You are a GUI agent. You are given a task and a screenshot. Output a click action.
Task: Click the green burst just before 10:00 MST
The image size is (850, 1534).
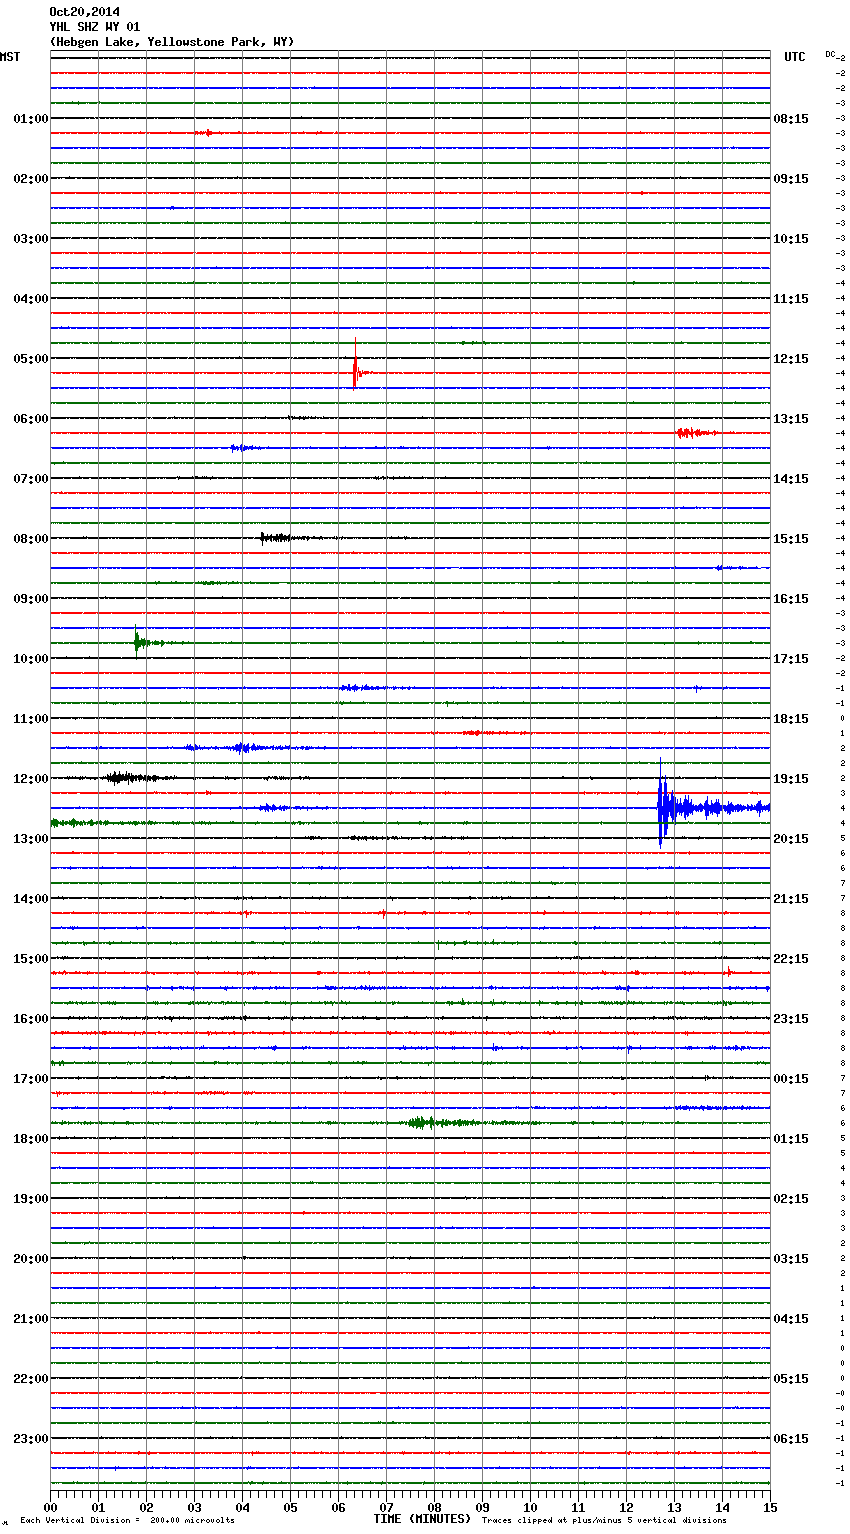coord(138,642)
